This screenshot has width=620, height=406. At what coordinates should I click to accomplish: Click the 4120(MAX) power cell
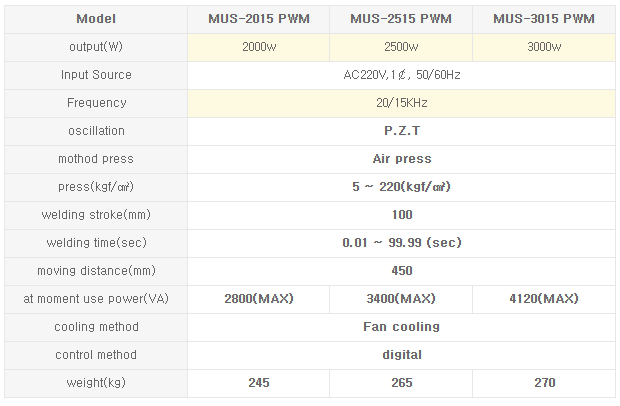(x=544, y=299)
